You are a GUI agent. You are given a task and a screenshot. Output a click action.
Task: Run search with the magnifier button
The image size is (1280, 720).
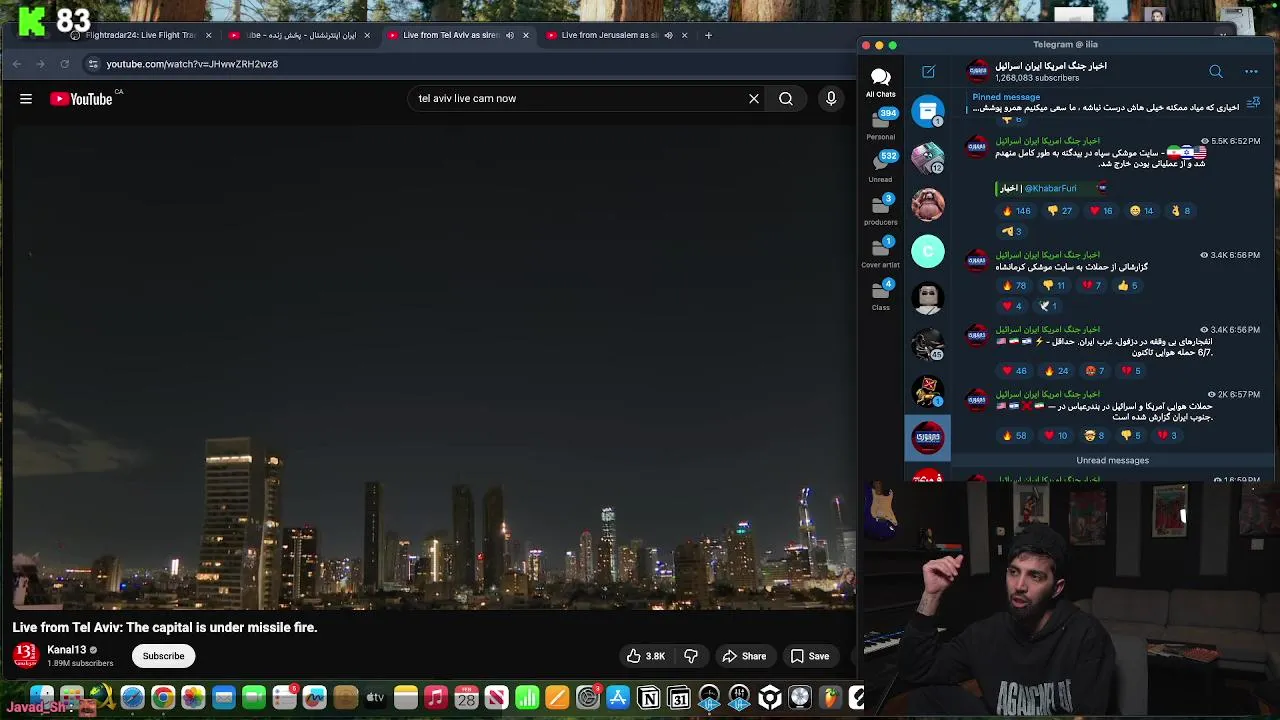click(x=786, y=99)
